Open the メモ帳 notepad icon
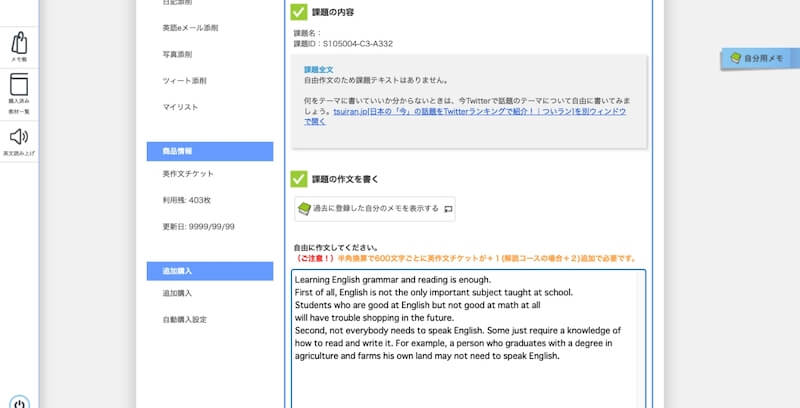The width and height of the screenshot is (800, 408). (x=19, y=43)
